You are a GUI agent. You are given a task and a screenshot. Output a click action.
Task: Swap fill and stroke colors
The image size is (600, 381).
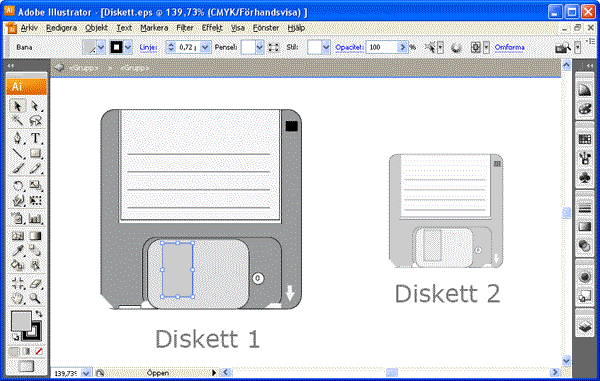(x=39, y=314)
